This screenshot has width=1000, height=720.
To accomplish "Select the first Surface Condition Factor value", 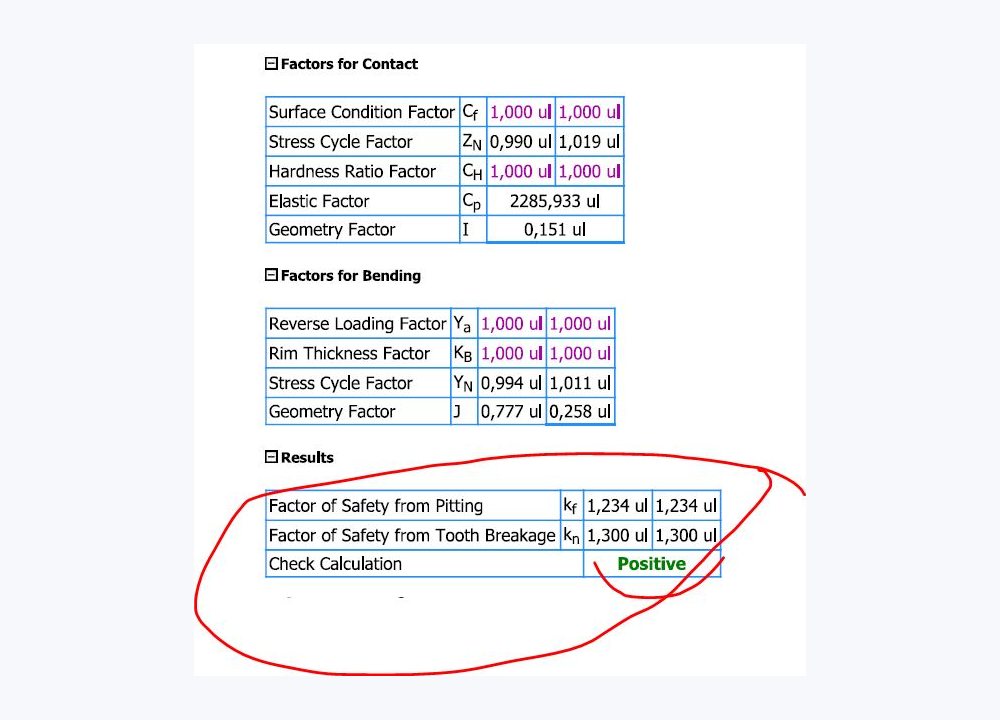I will [x=520, y=112].
